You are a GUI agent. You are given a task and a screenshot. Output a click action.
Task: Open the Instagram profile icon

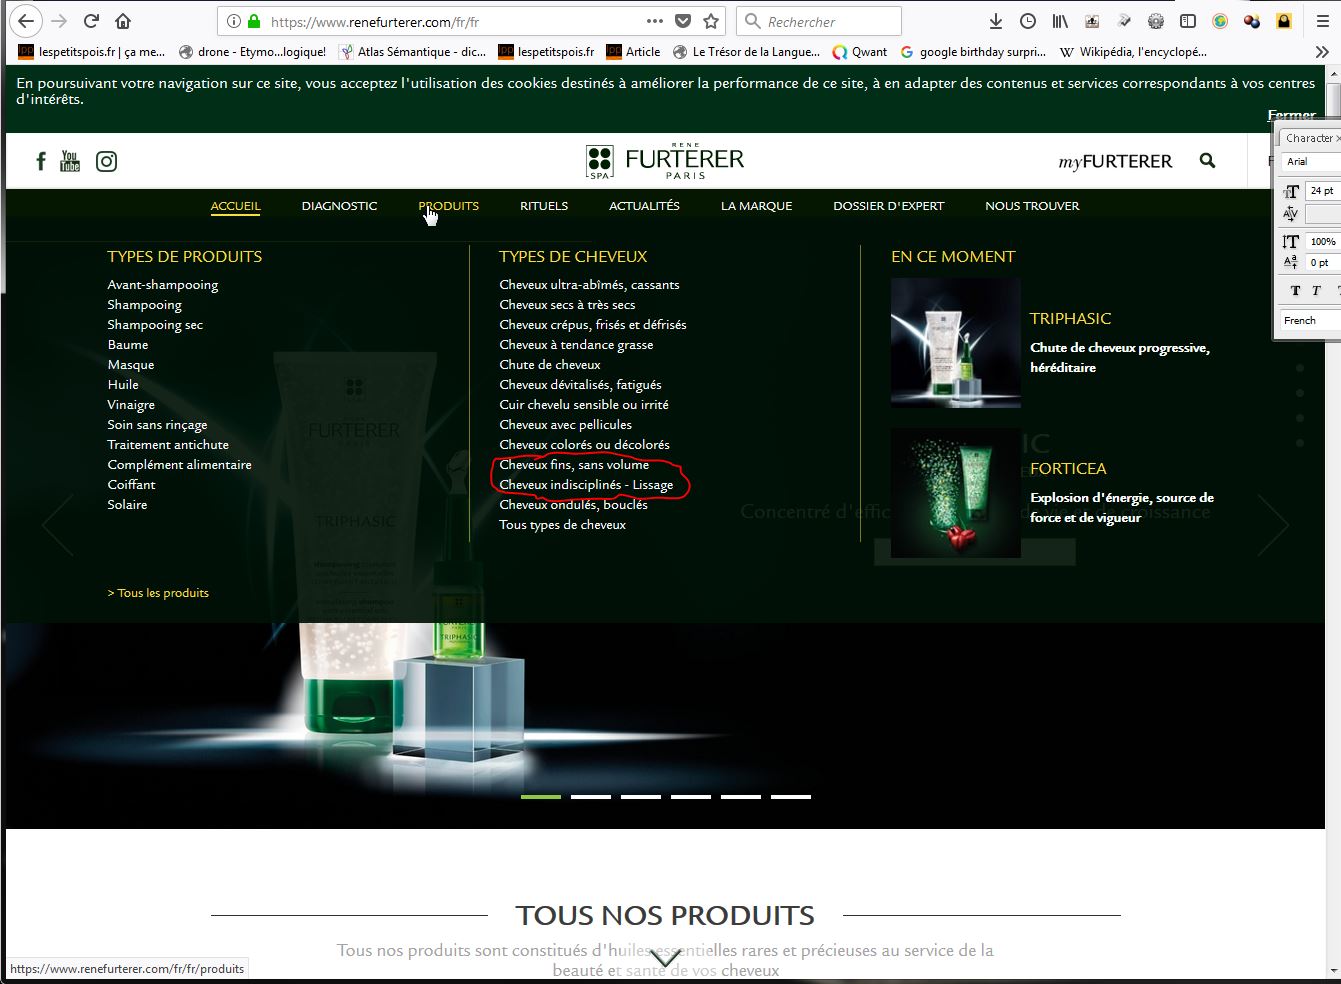coord(106,161)
